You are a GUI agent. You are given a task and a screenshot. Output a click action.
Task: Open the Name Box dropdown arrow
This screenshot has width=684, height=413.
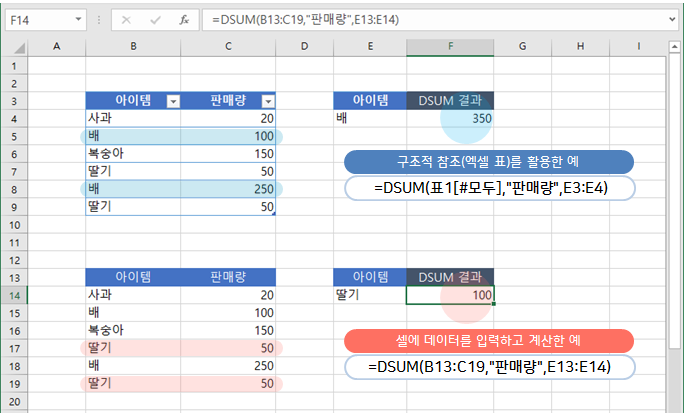tap(79, 20)
